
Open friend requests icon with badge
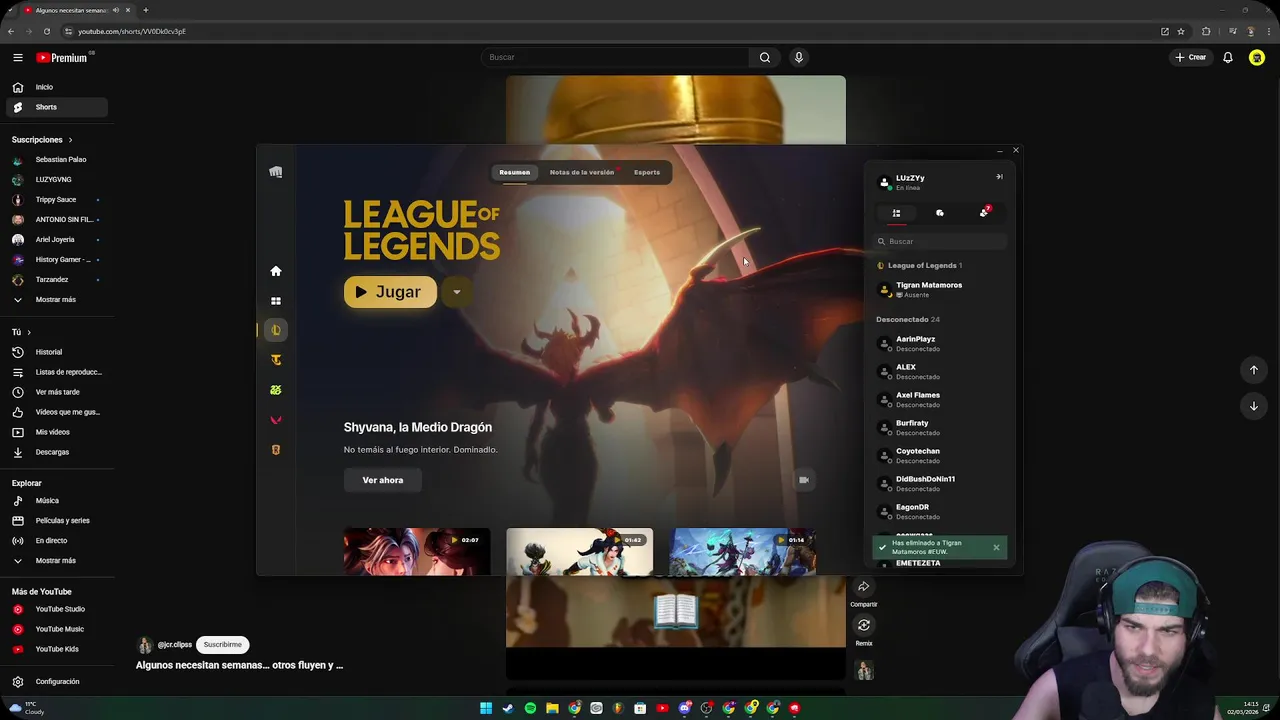point(984,212)
